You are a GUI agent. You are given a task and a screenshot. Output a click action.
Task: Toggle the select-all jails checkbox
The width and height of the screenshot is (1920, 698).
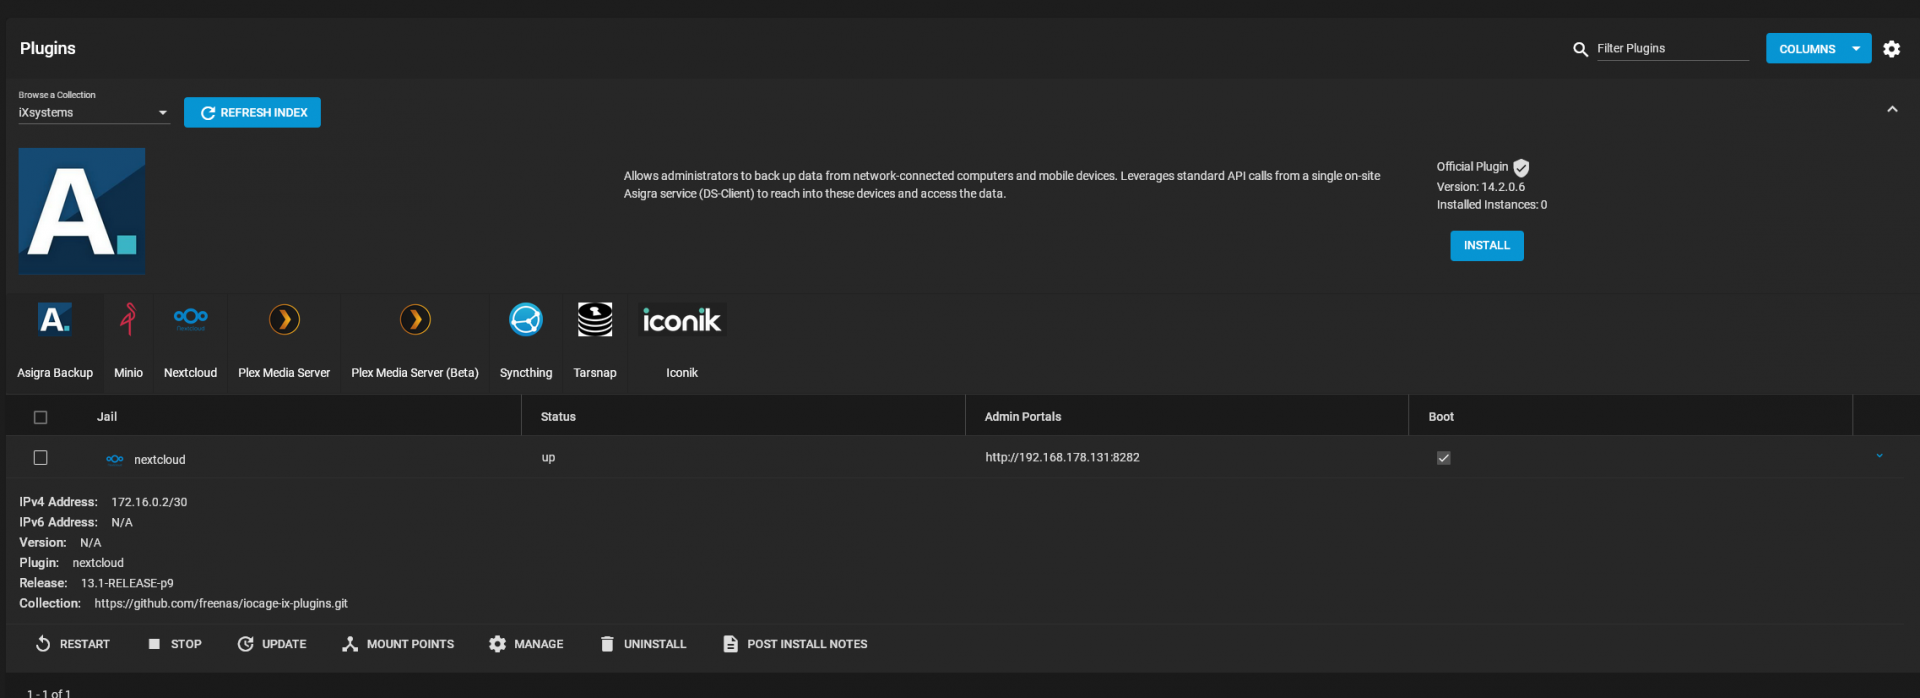click(x=41, y=417)
